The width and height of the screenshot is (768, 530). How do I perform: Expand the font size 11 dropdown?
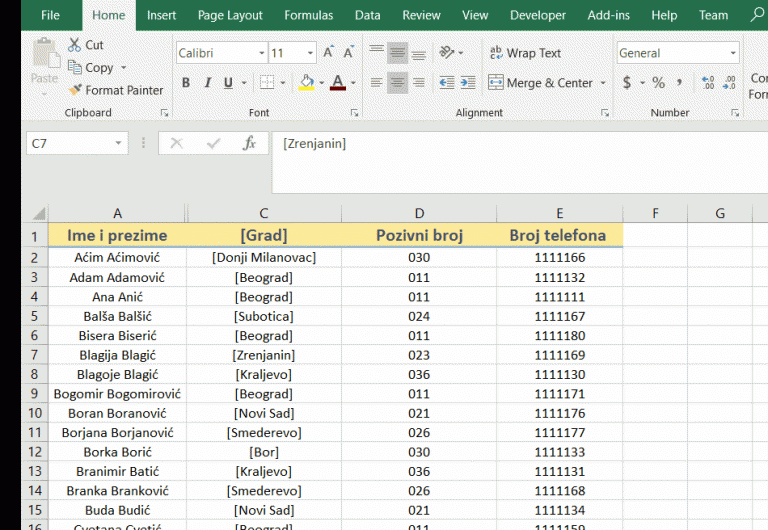[311, 53]
